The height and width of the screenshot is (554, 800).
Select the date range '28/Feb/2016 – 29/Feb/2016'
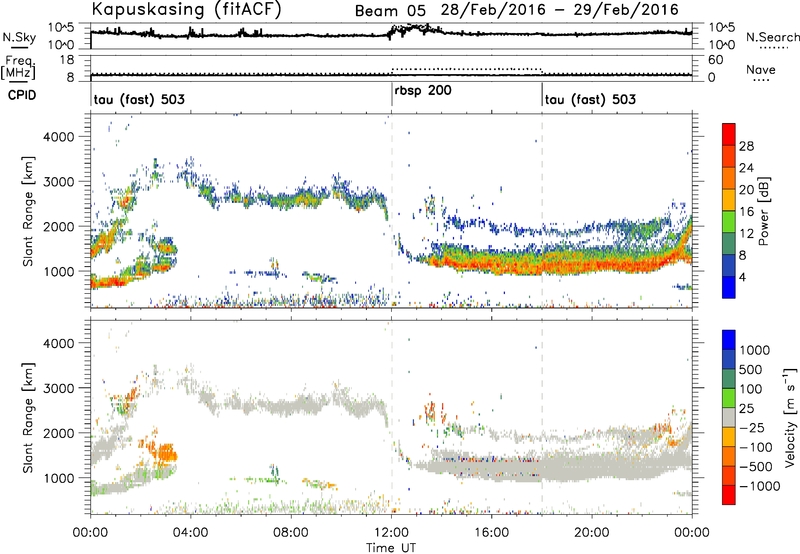click(560, 10)
